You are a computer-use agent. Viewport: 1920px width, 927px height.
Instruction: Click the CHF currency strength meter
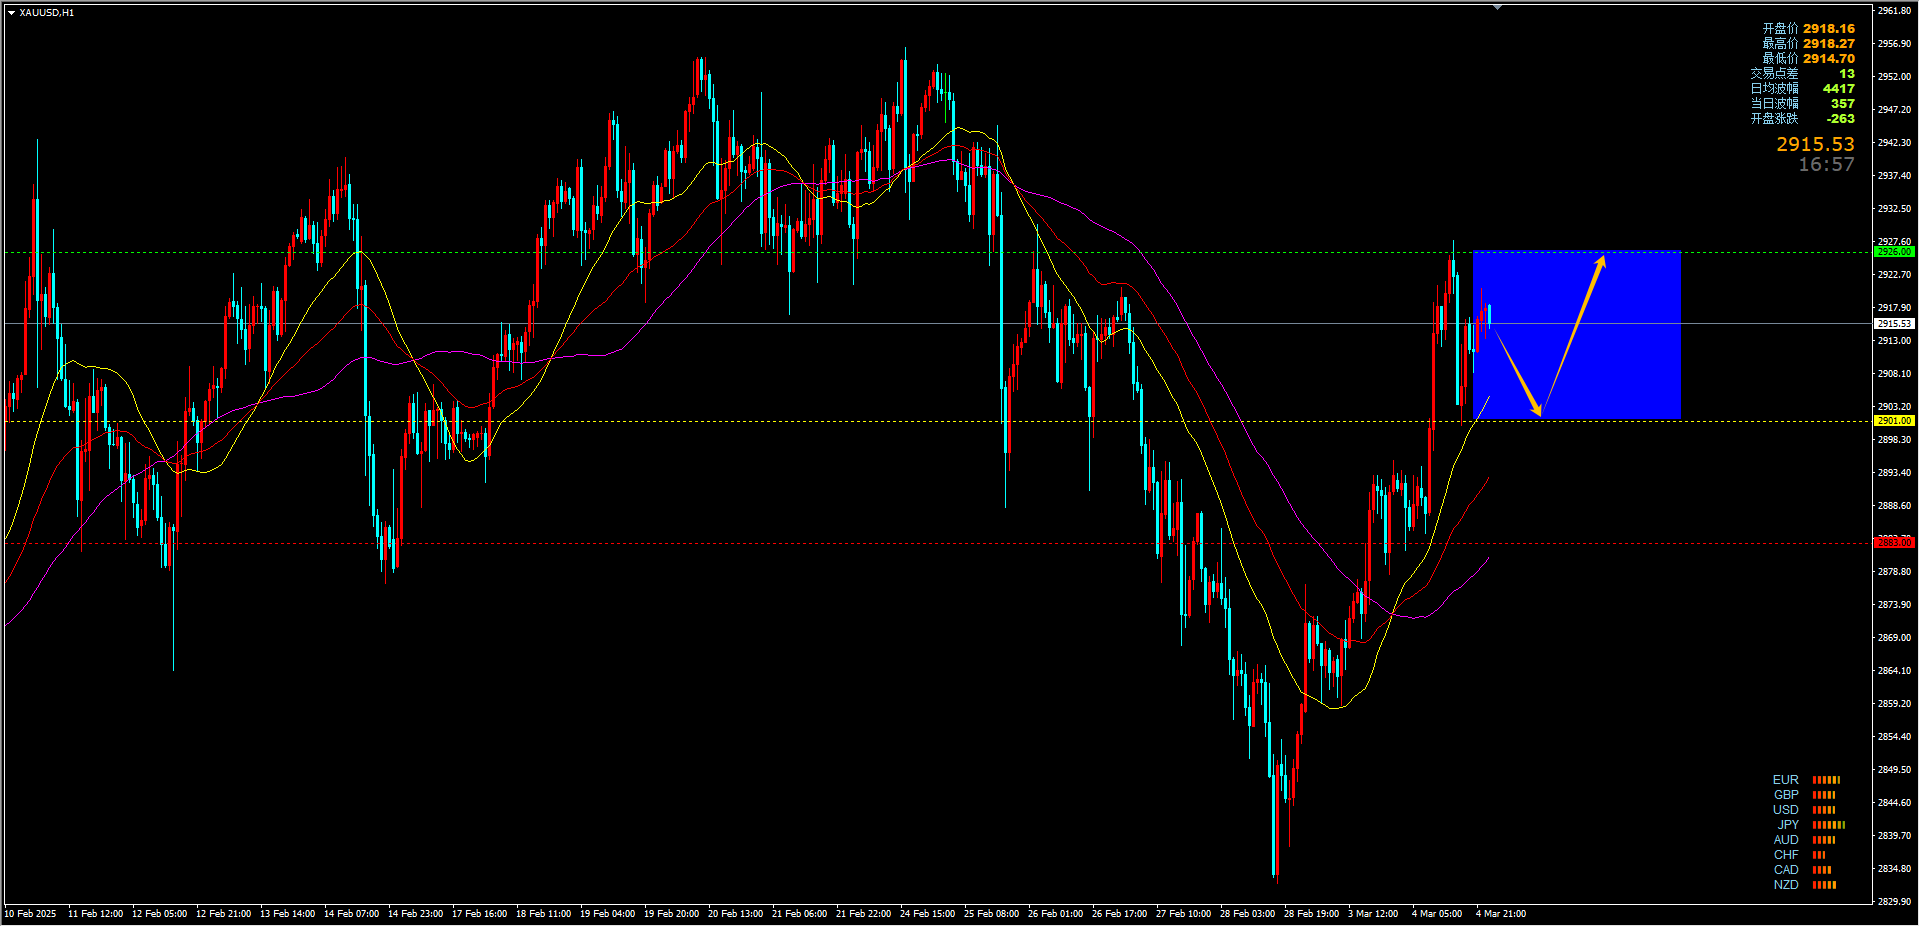1819,855
